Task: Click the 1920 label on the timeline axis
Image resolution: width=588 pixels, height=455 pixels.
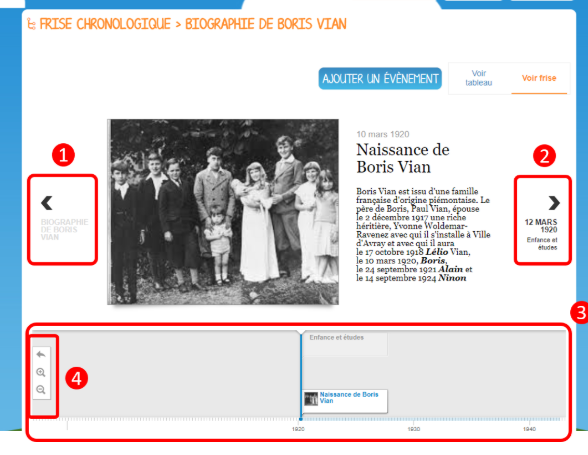Action: (x=298, y=429)
